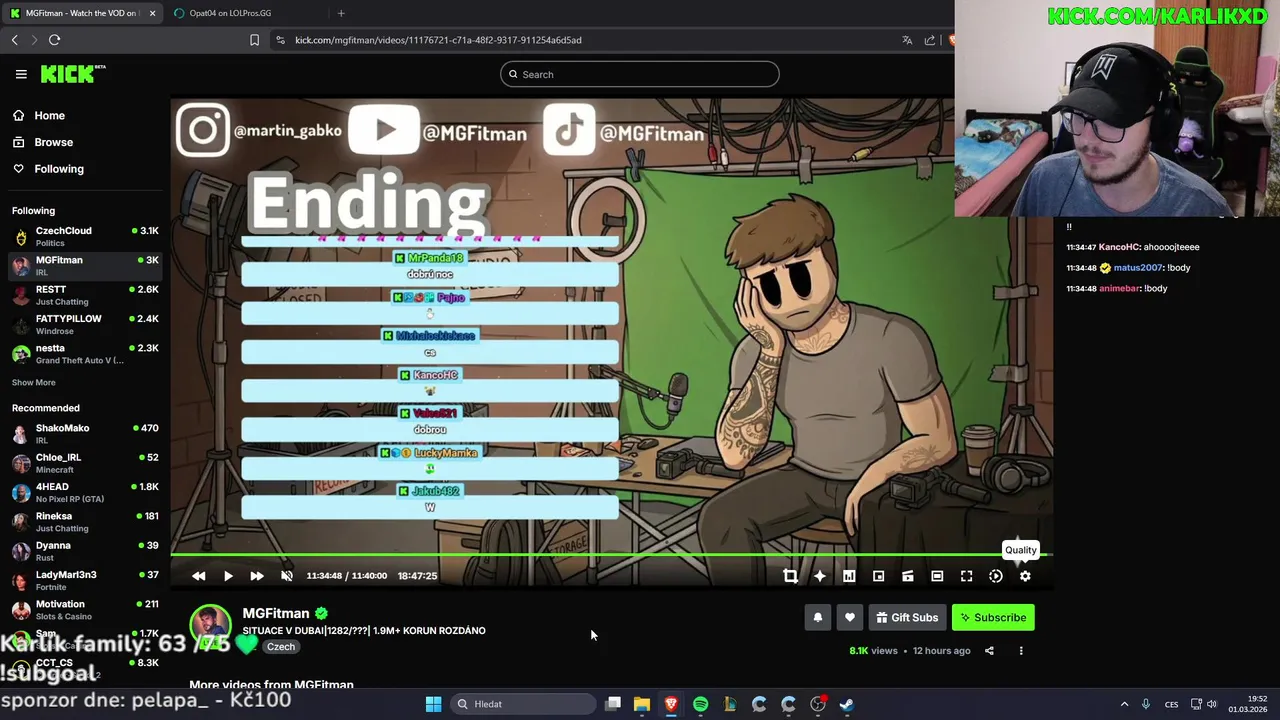Open recommended channel Dyanna
The width and height of the screenshot is (1280, 720).
click(85, 551)
